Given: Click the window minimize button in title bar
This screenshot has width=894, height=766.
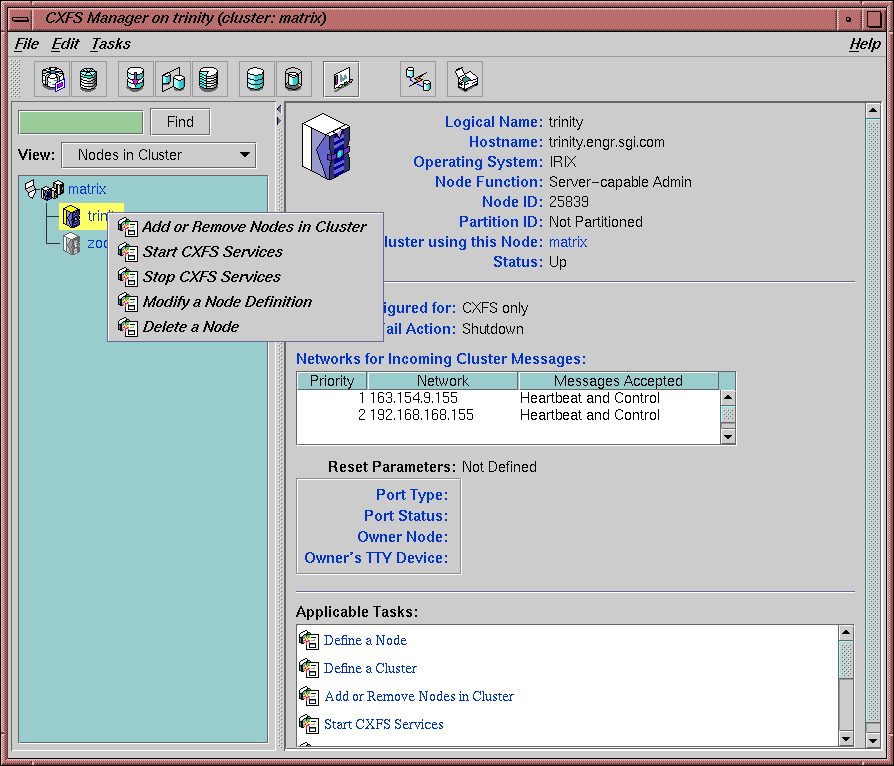Looking at the screenshot, I should (848, 19).
